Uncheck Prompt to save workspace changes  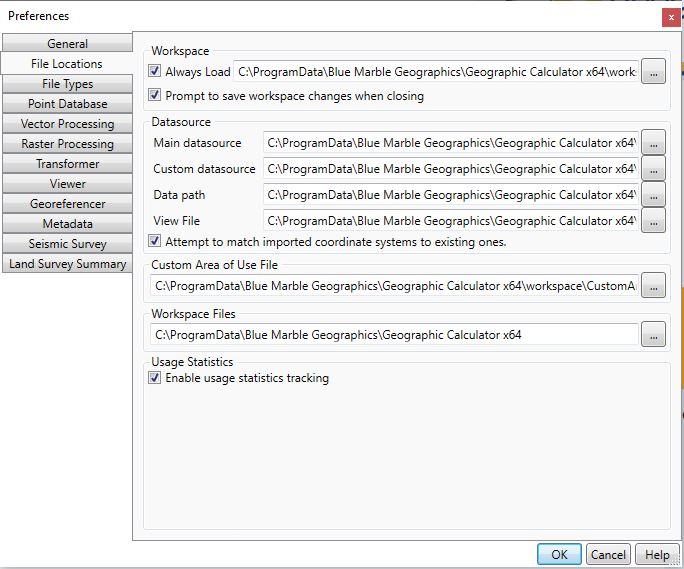coord(155,96)
